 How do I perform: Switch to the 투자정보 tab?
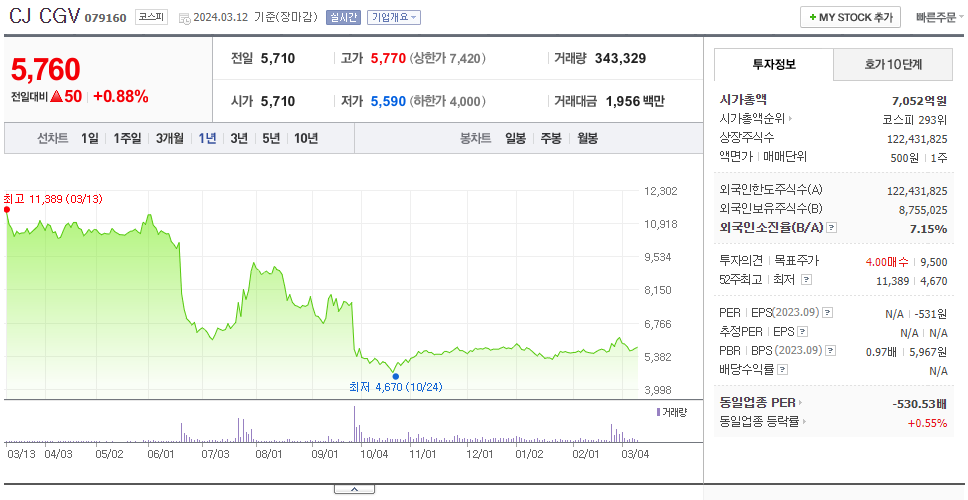pyautogui.click(x=774, y=64)
